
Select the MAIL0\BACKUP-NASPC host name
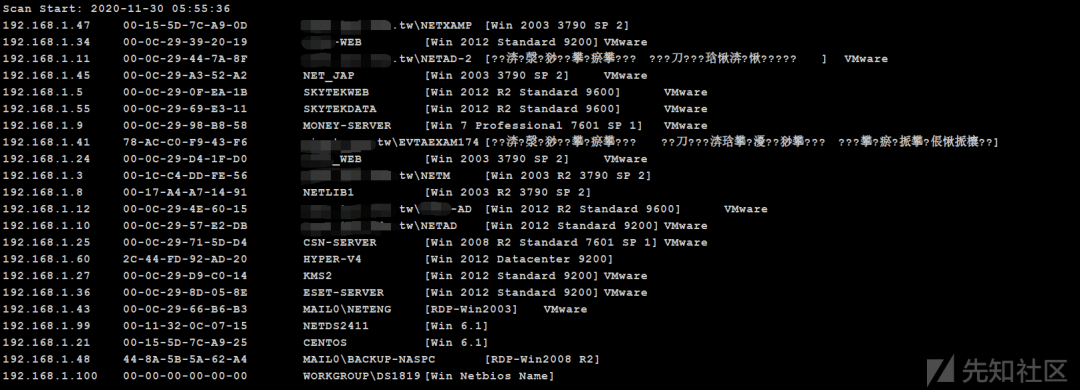tap(368, 359)
